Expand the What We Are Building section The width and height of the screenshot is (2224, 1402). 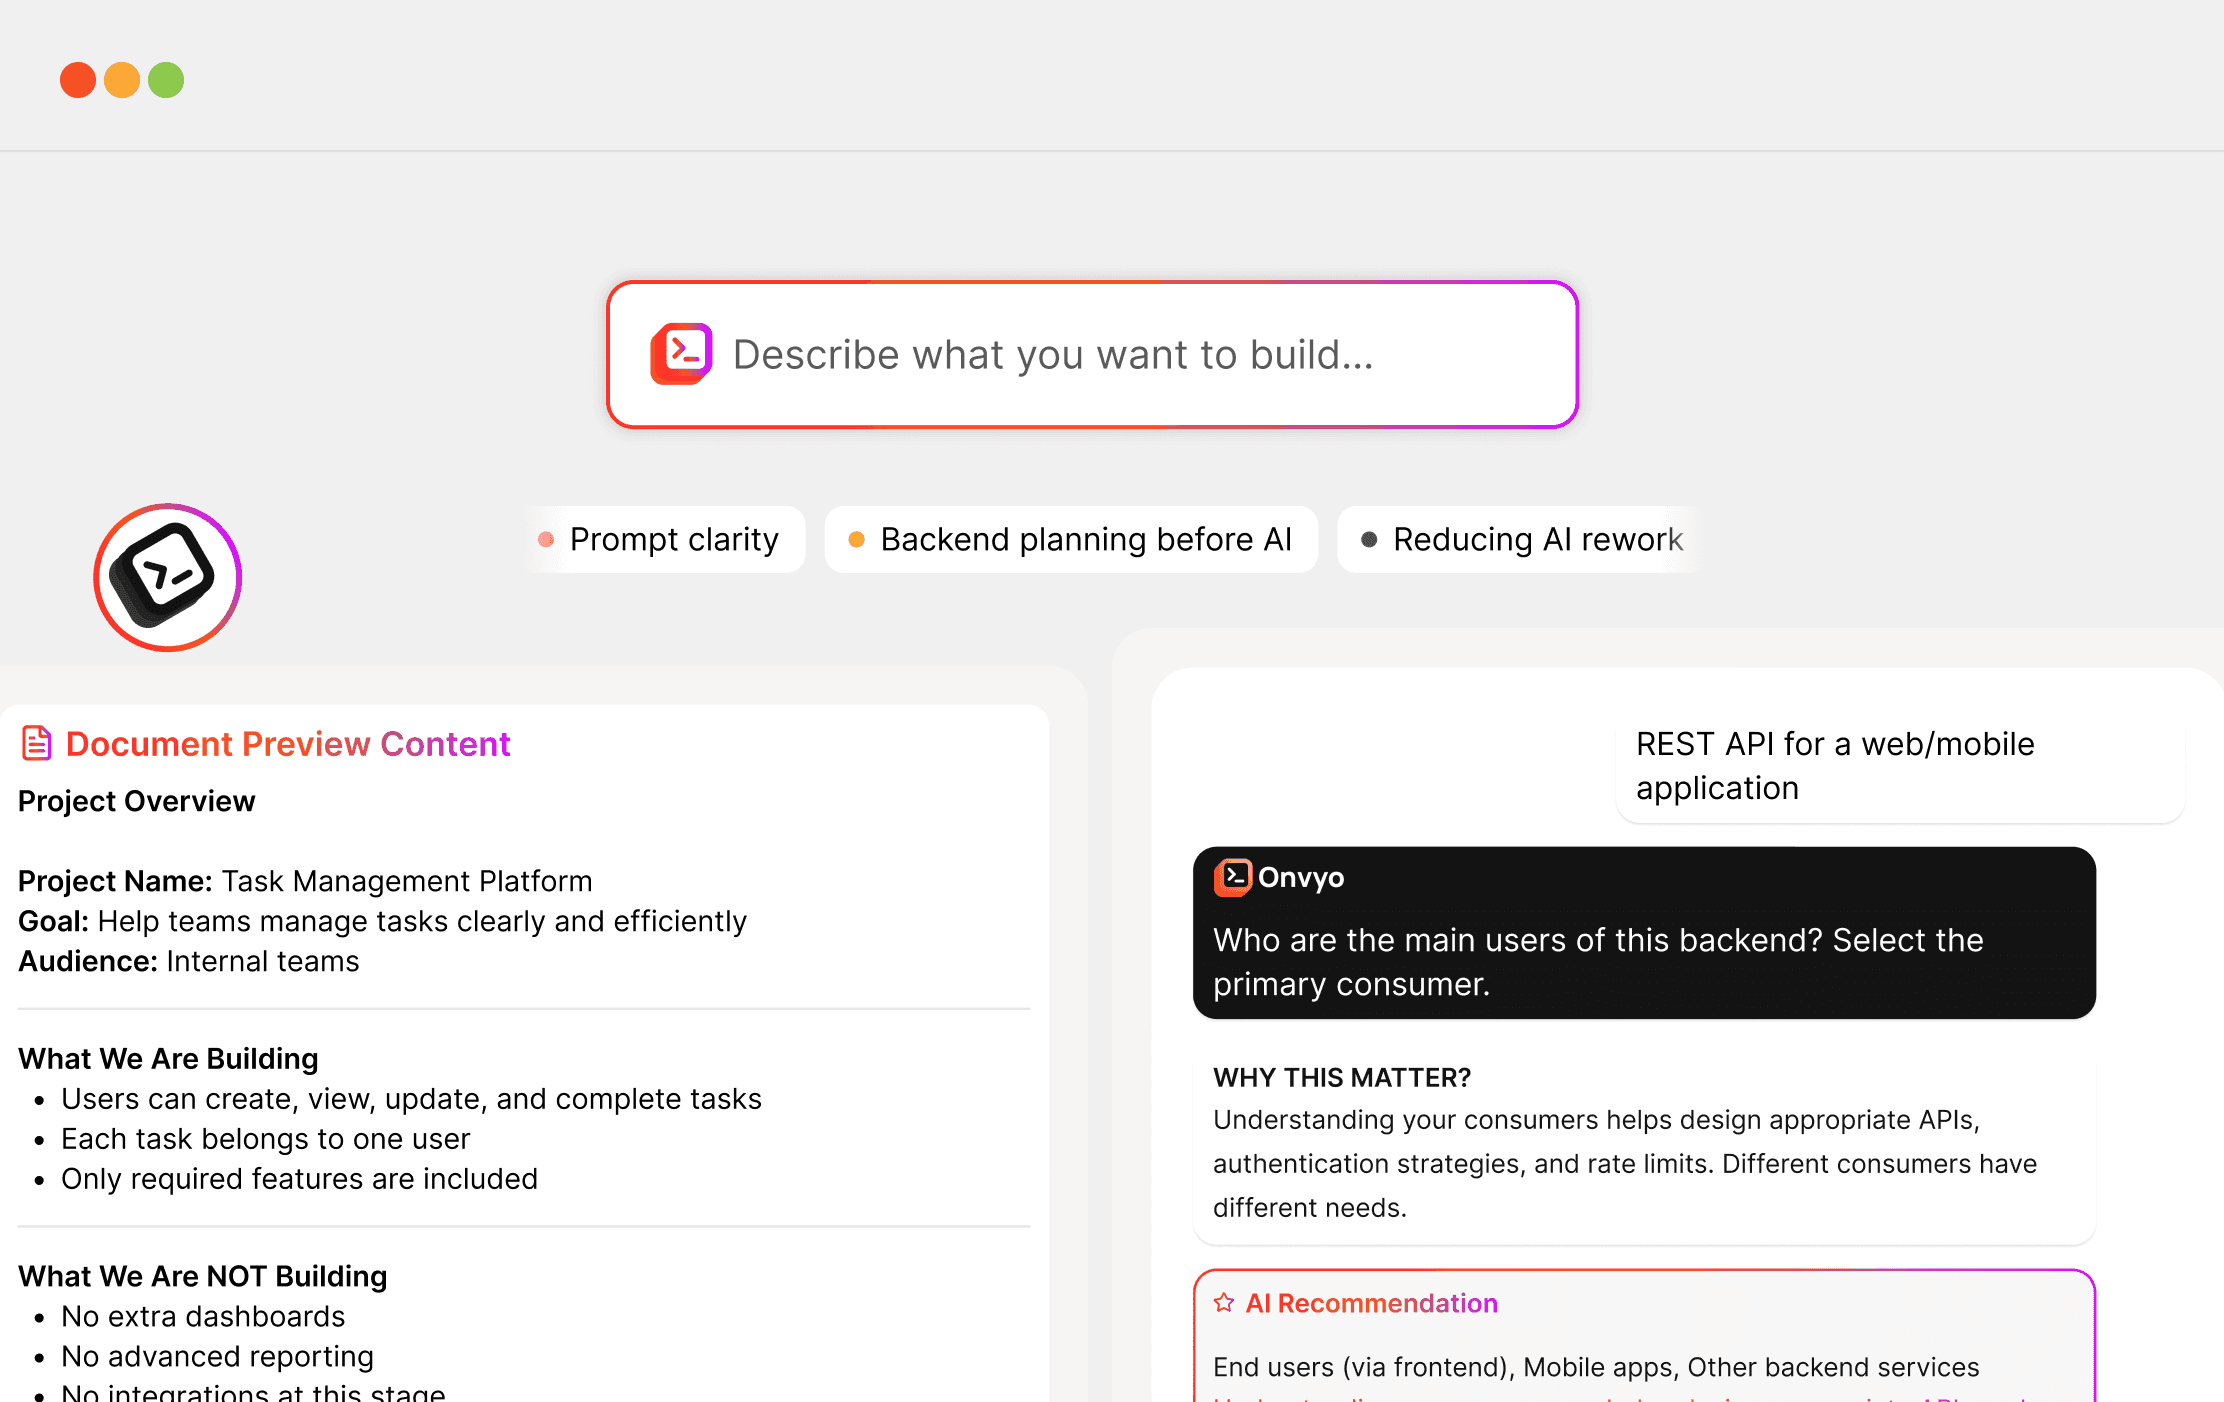(168, 1058)
